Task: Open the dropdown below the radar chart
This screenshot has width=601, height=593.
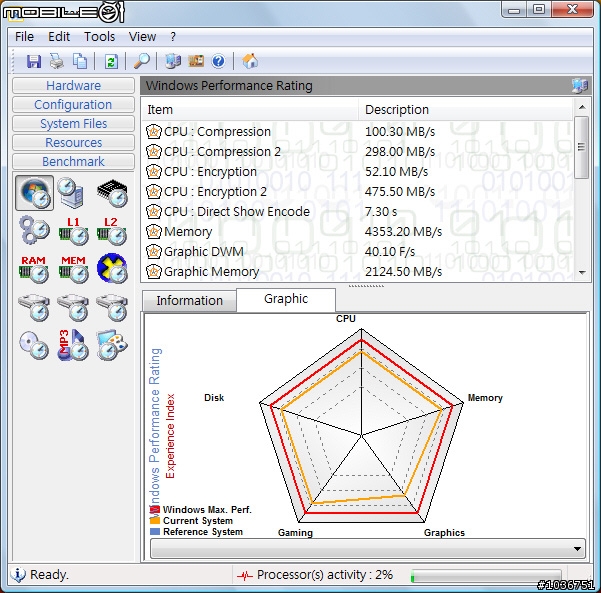Action: coord(368,549)
